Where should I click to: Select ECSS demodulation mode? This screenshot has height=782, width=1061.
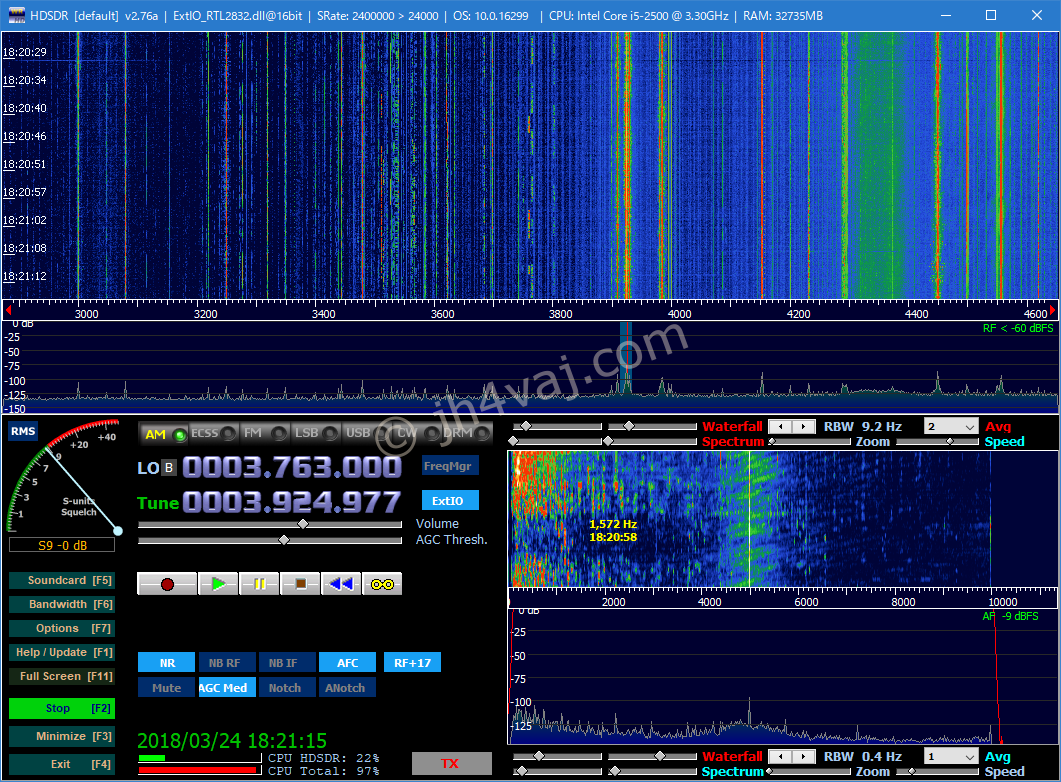coord(213,434)
